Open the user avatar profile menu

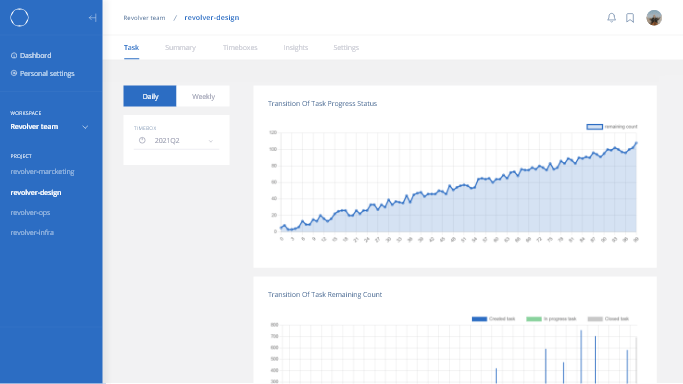[x=654, y=18]
